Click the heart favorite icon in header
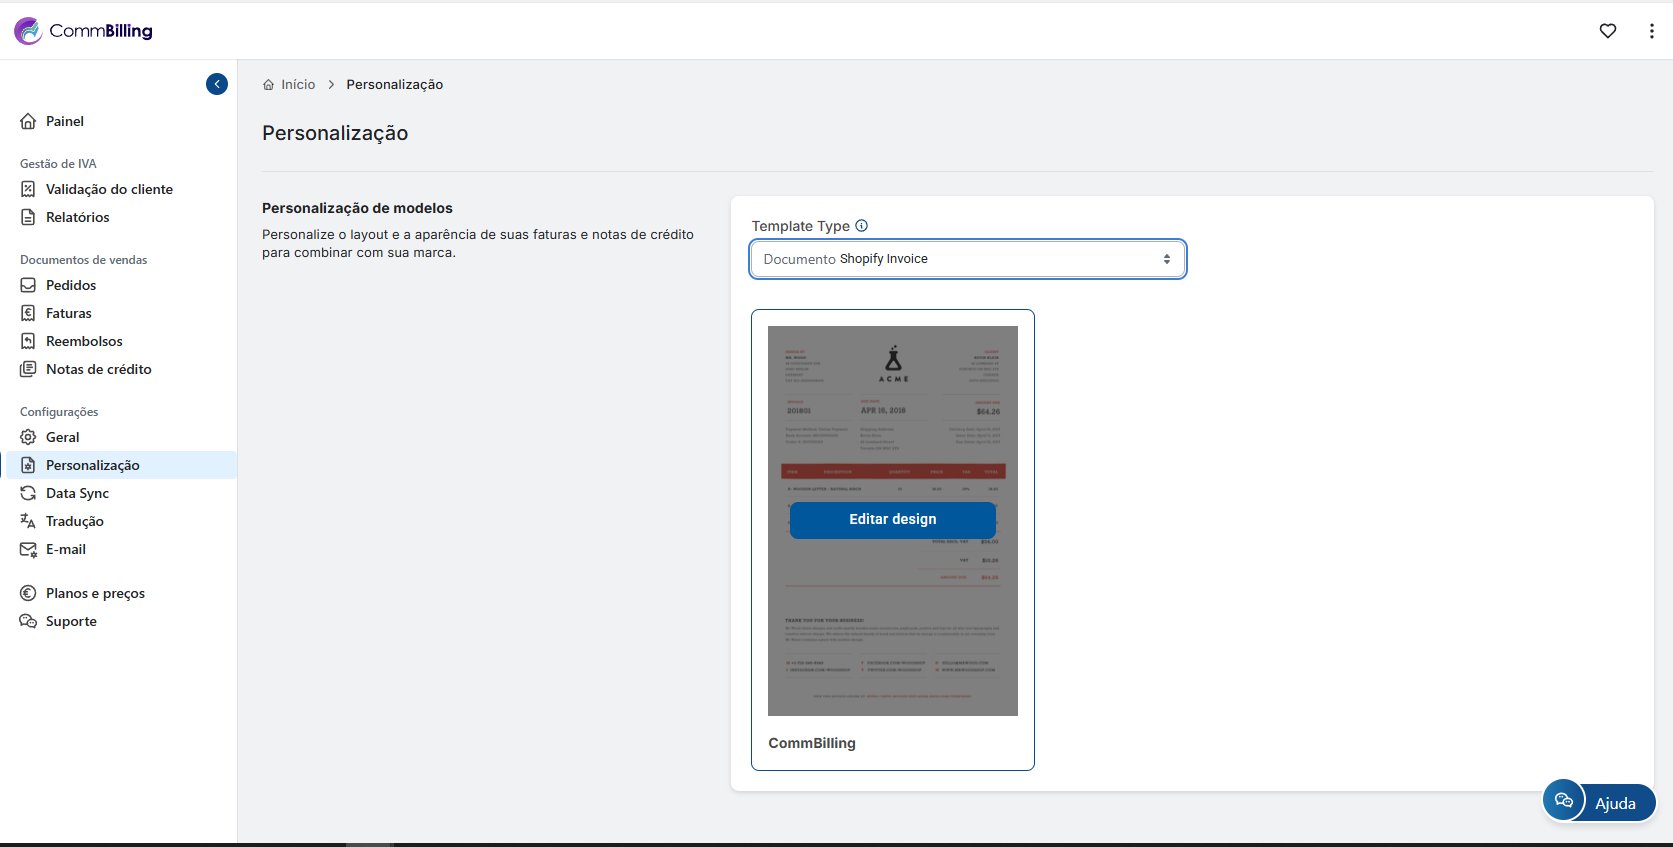The height and width of the screenshot is (847, 1673). coord(1608,31)
